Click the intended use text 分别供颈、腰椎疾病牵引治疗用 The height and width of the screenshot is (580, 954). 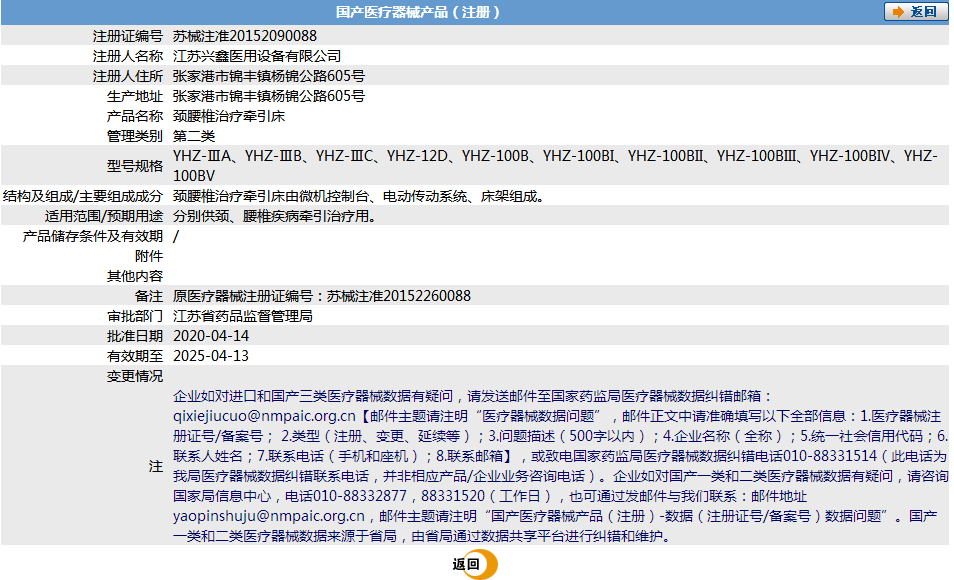pyautogui.click(x=274, y=216)
